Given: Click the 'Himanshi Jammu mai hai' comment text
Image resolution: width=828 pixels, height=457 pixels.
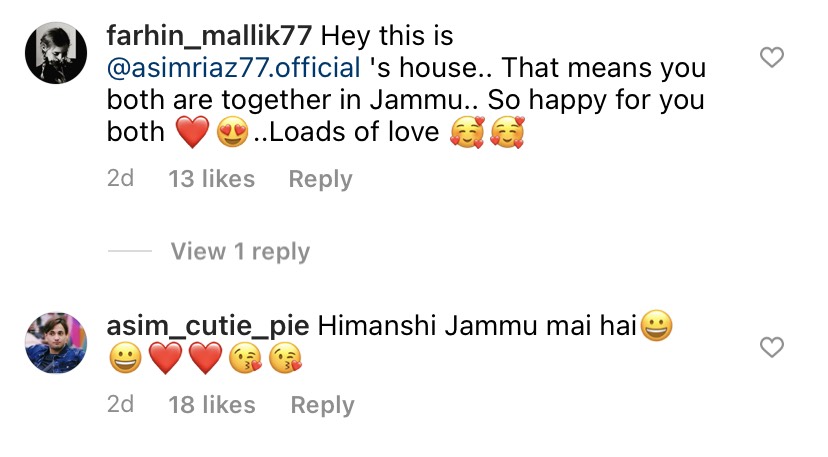Looking at the screenshot, I should coord(477,326).
